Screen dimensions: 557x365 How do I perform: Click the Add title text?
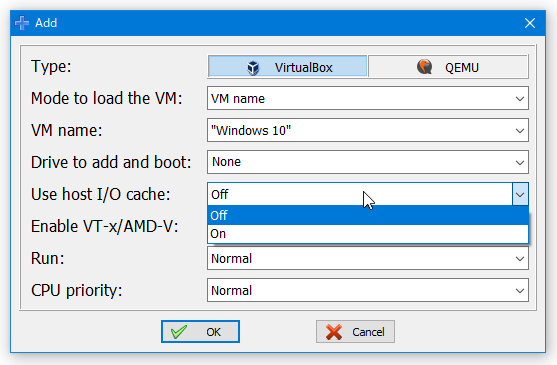46,23
